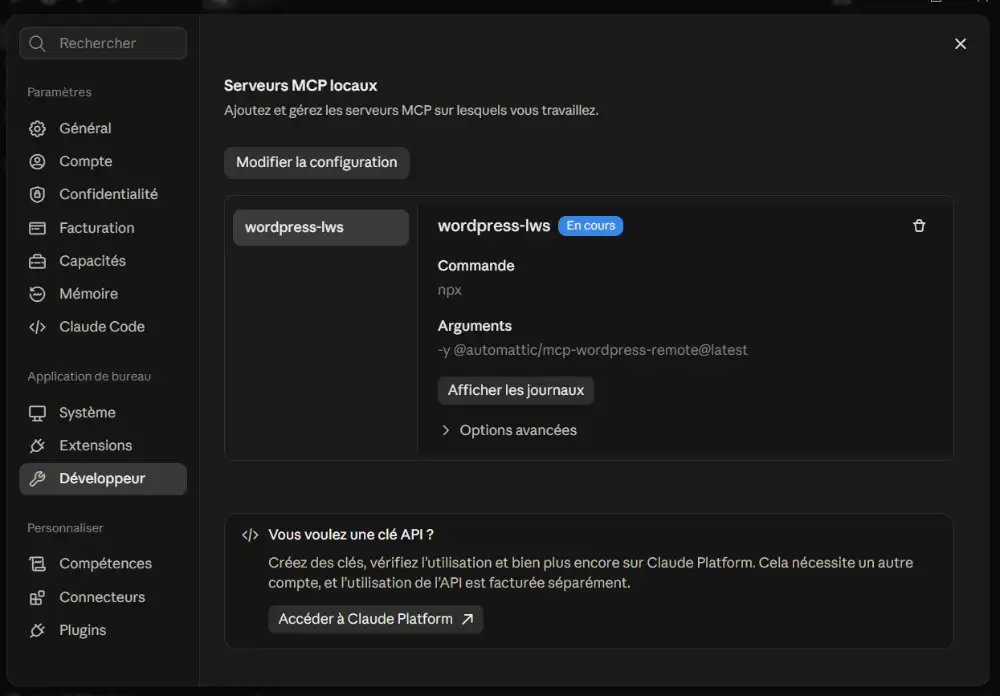Delete wordpress-lws server with trash icon
Image resolution: width=1000 pixels, height=696 pixels.
coord(919,226)
